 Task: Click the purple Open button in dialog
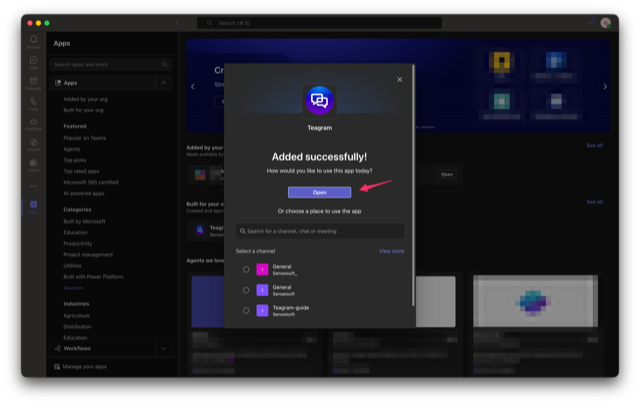[319, 192]
